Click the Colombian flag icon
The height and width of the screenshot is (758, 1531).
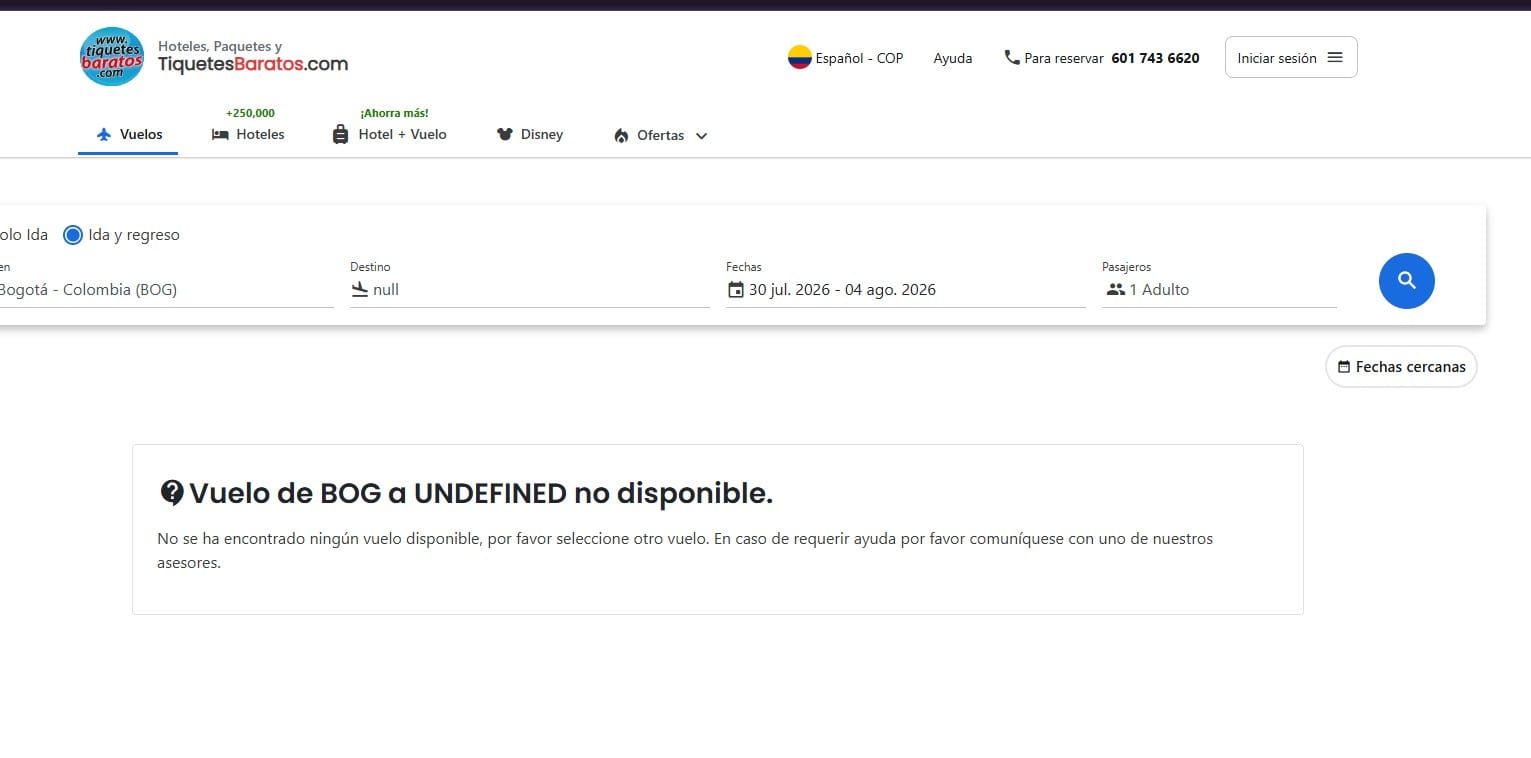click(799, 58)
